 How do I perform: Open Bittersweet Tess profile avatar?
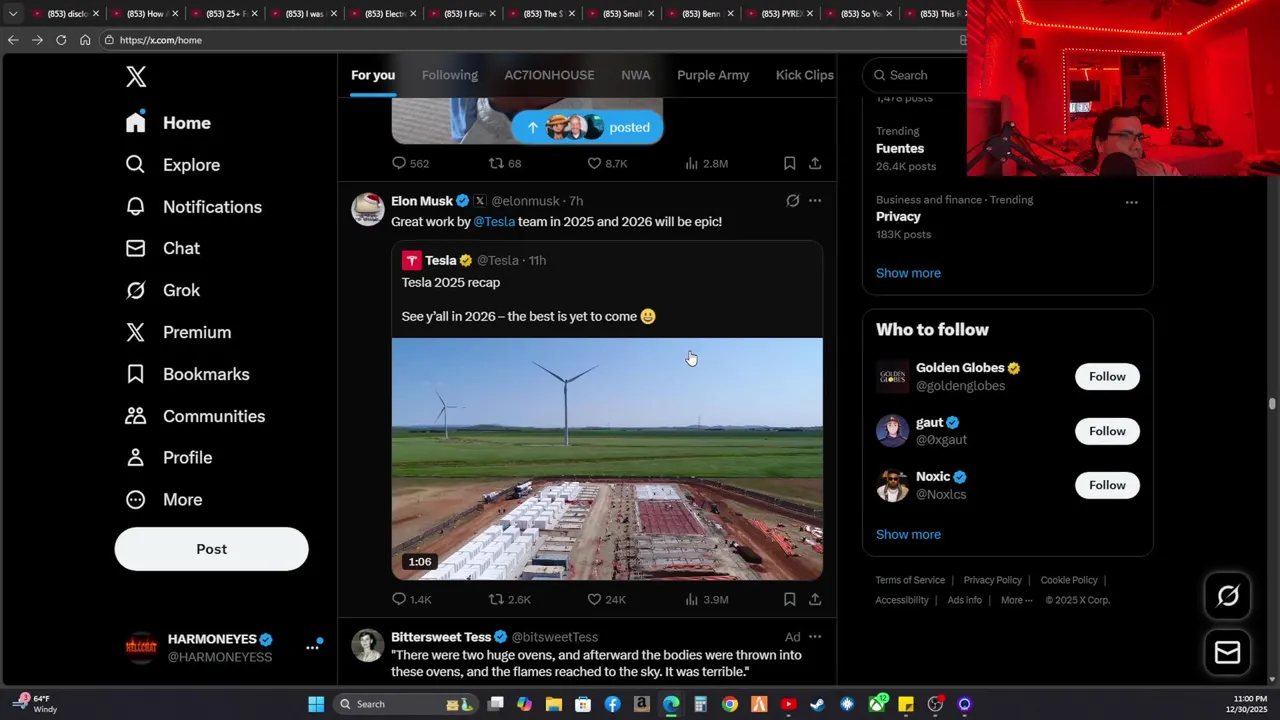(x=367, y=645)
